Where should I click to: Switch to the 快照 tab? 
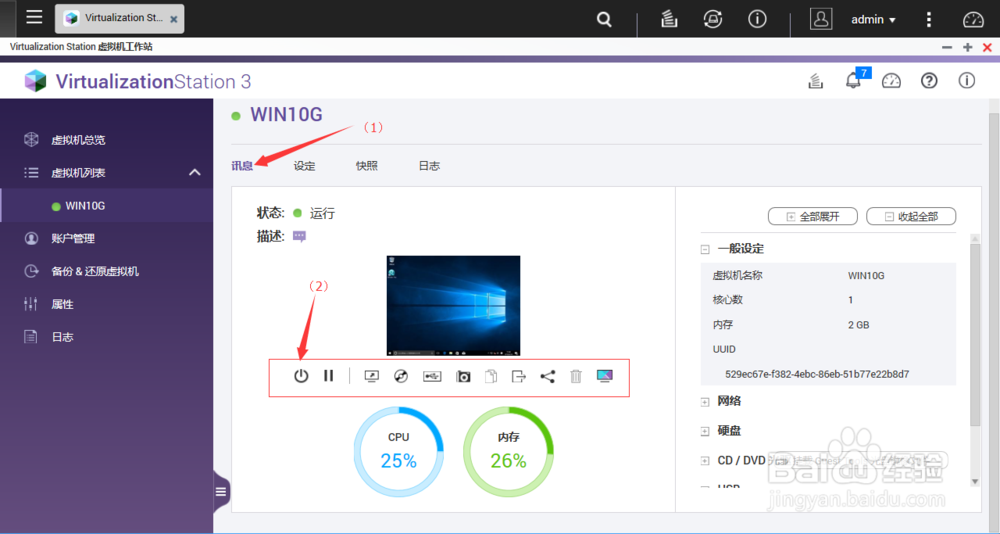(x=367, y=166)
